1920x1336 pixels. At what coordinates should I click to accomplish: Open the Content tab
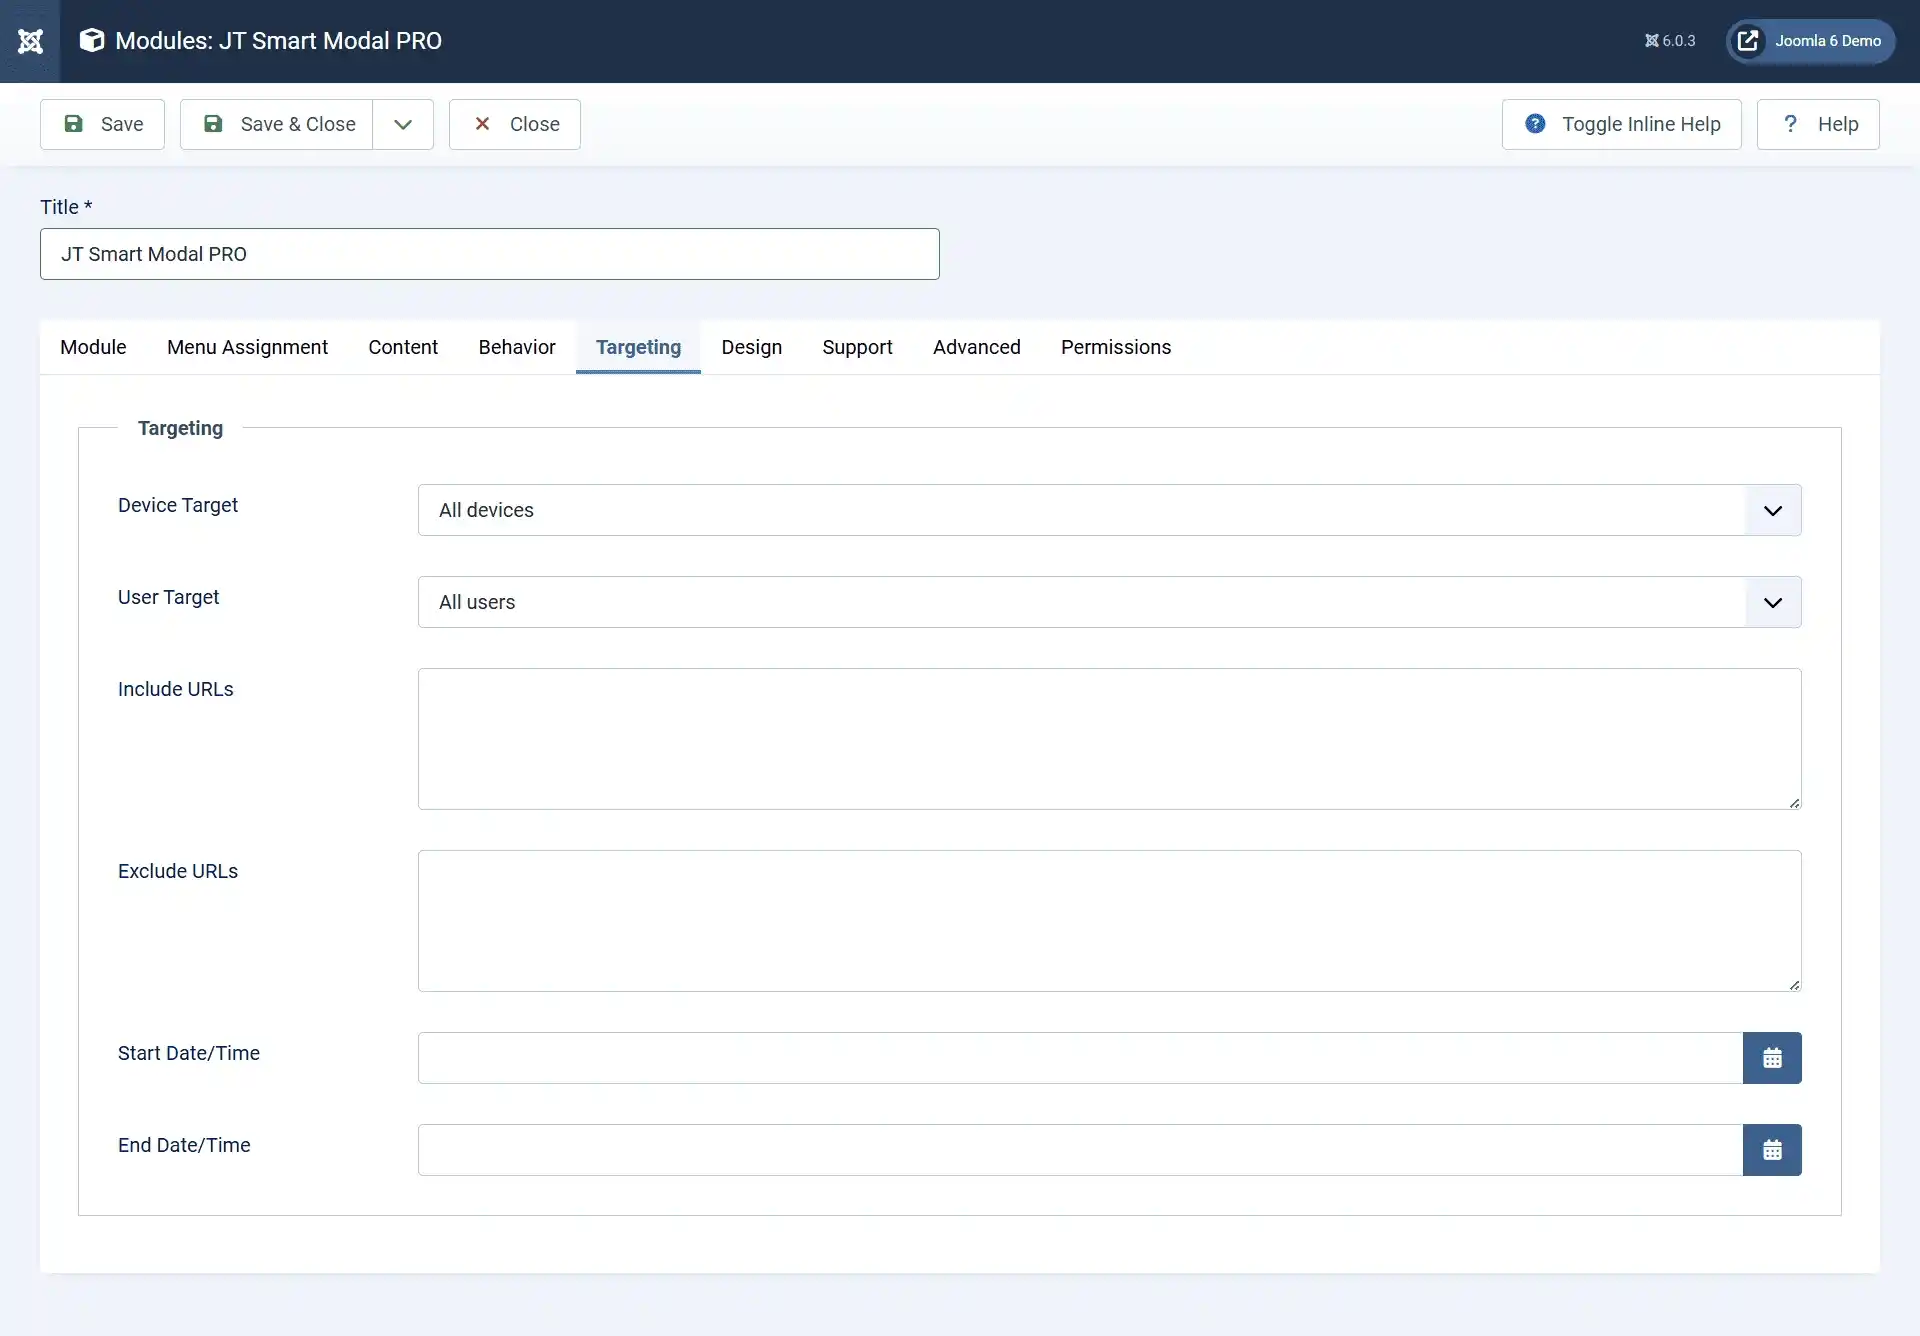pos(403,347)
